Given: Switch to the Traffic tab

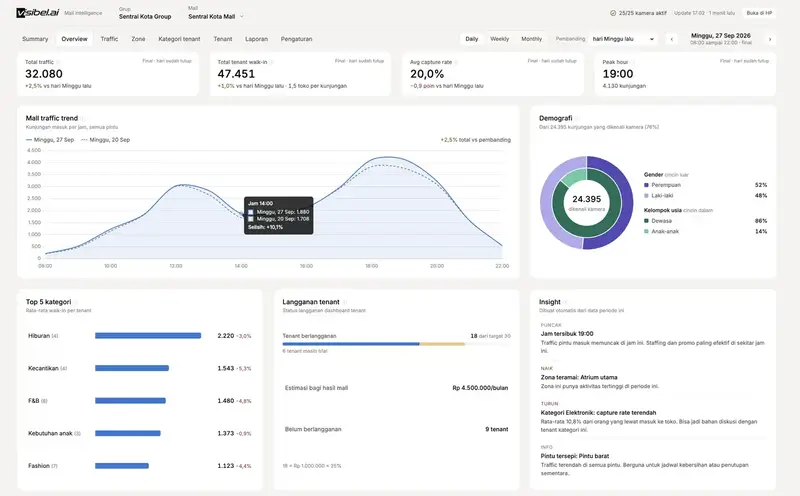Looking at the screenshot, I should coord(109,39).
